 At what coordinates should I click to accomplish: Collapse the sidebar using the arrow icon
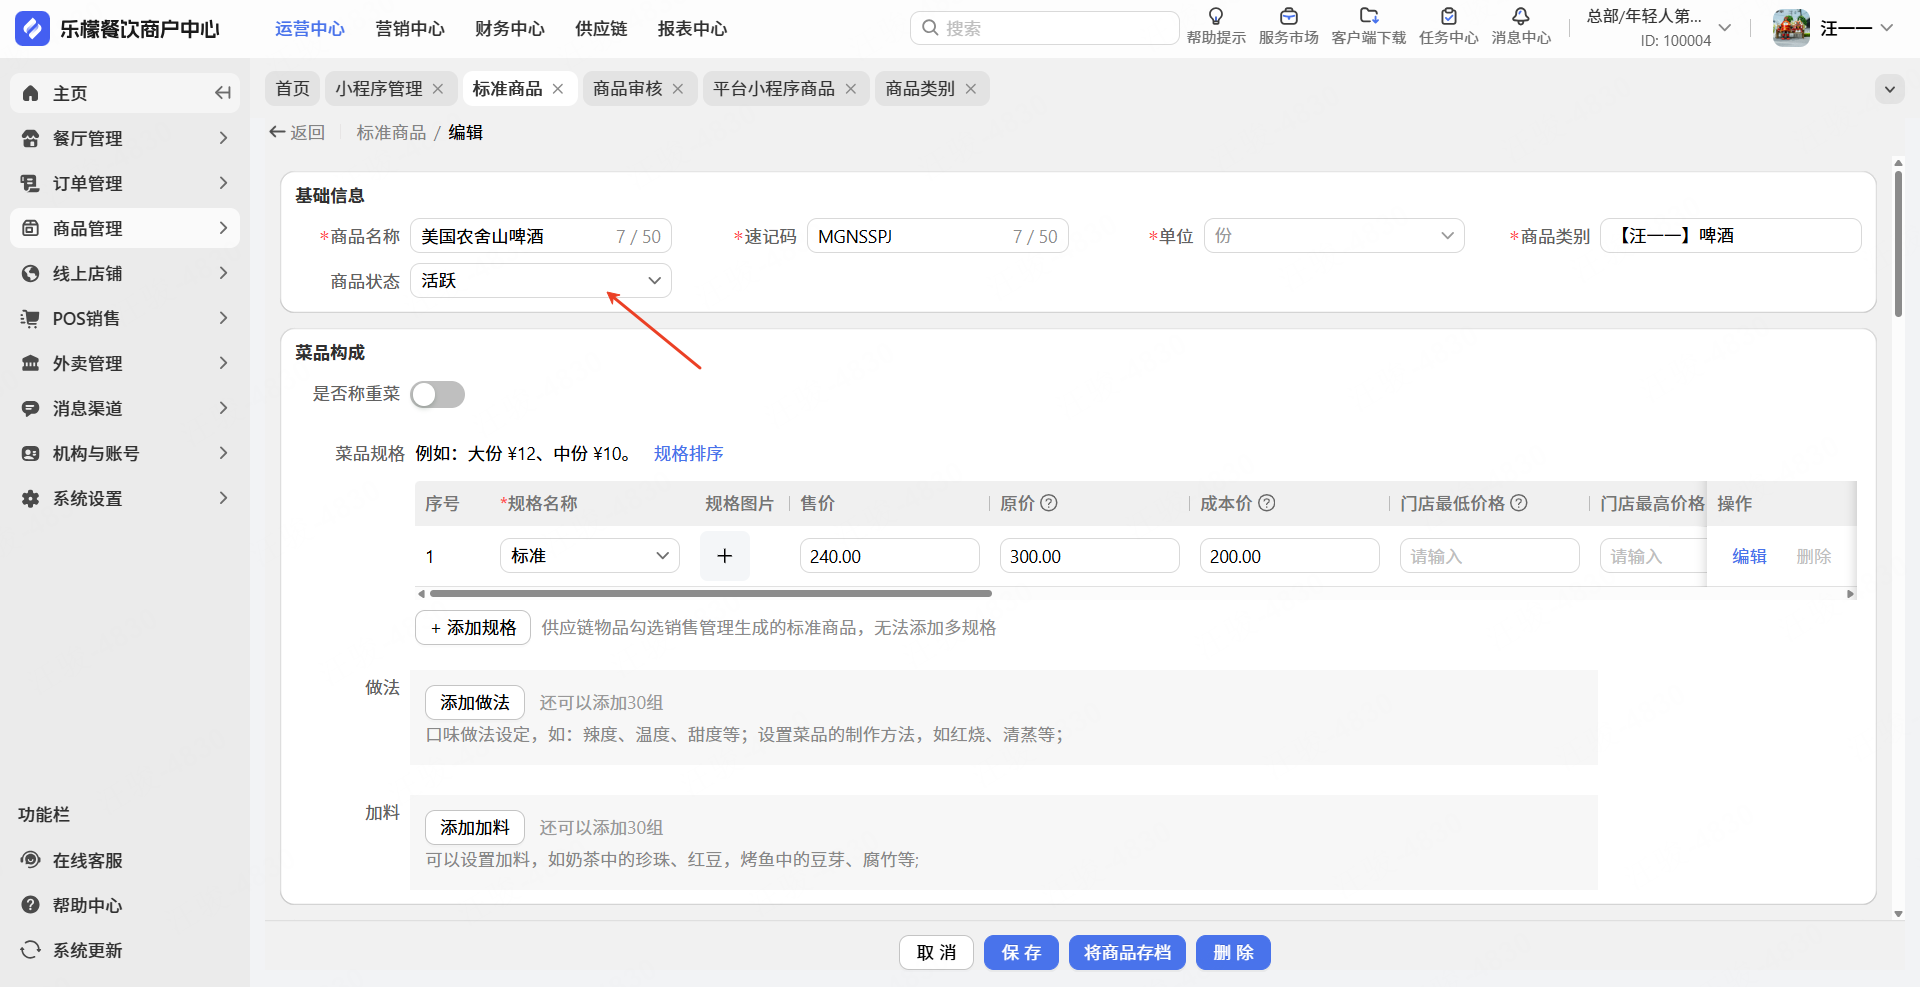[222, 93]
